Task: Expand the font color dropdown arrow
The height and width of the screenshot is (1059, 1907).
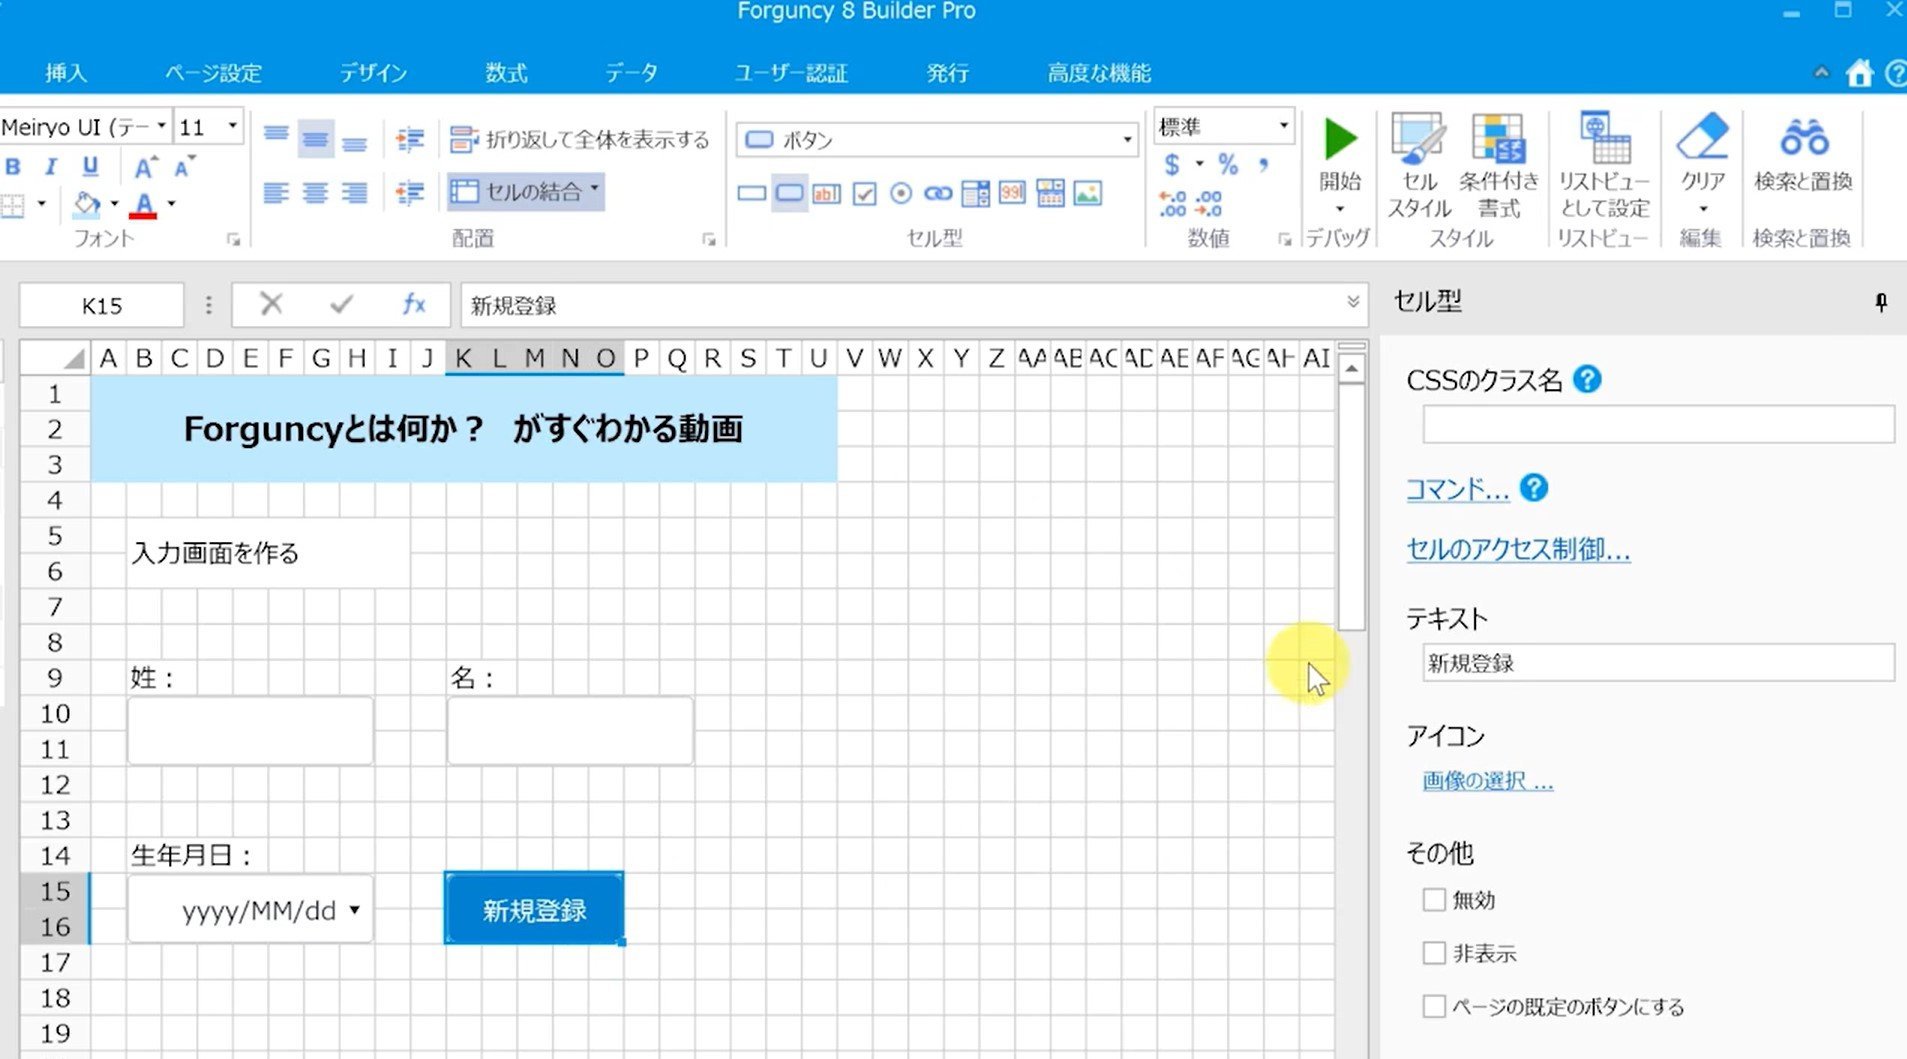Action: pos(172,205)
